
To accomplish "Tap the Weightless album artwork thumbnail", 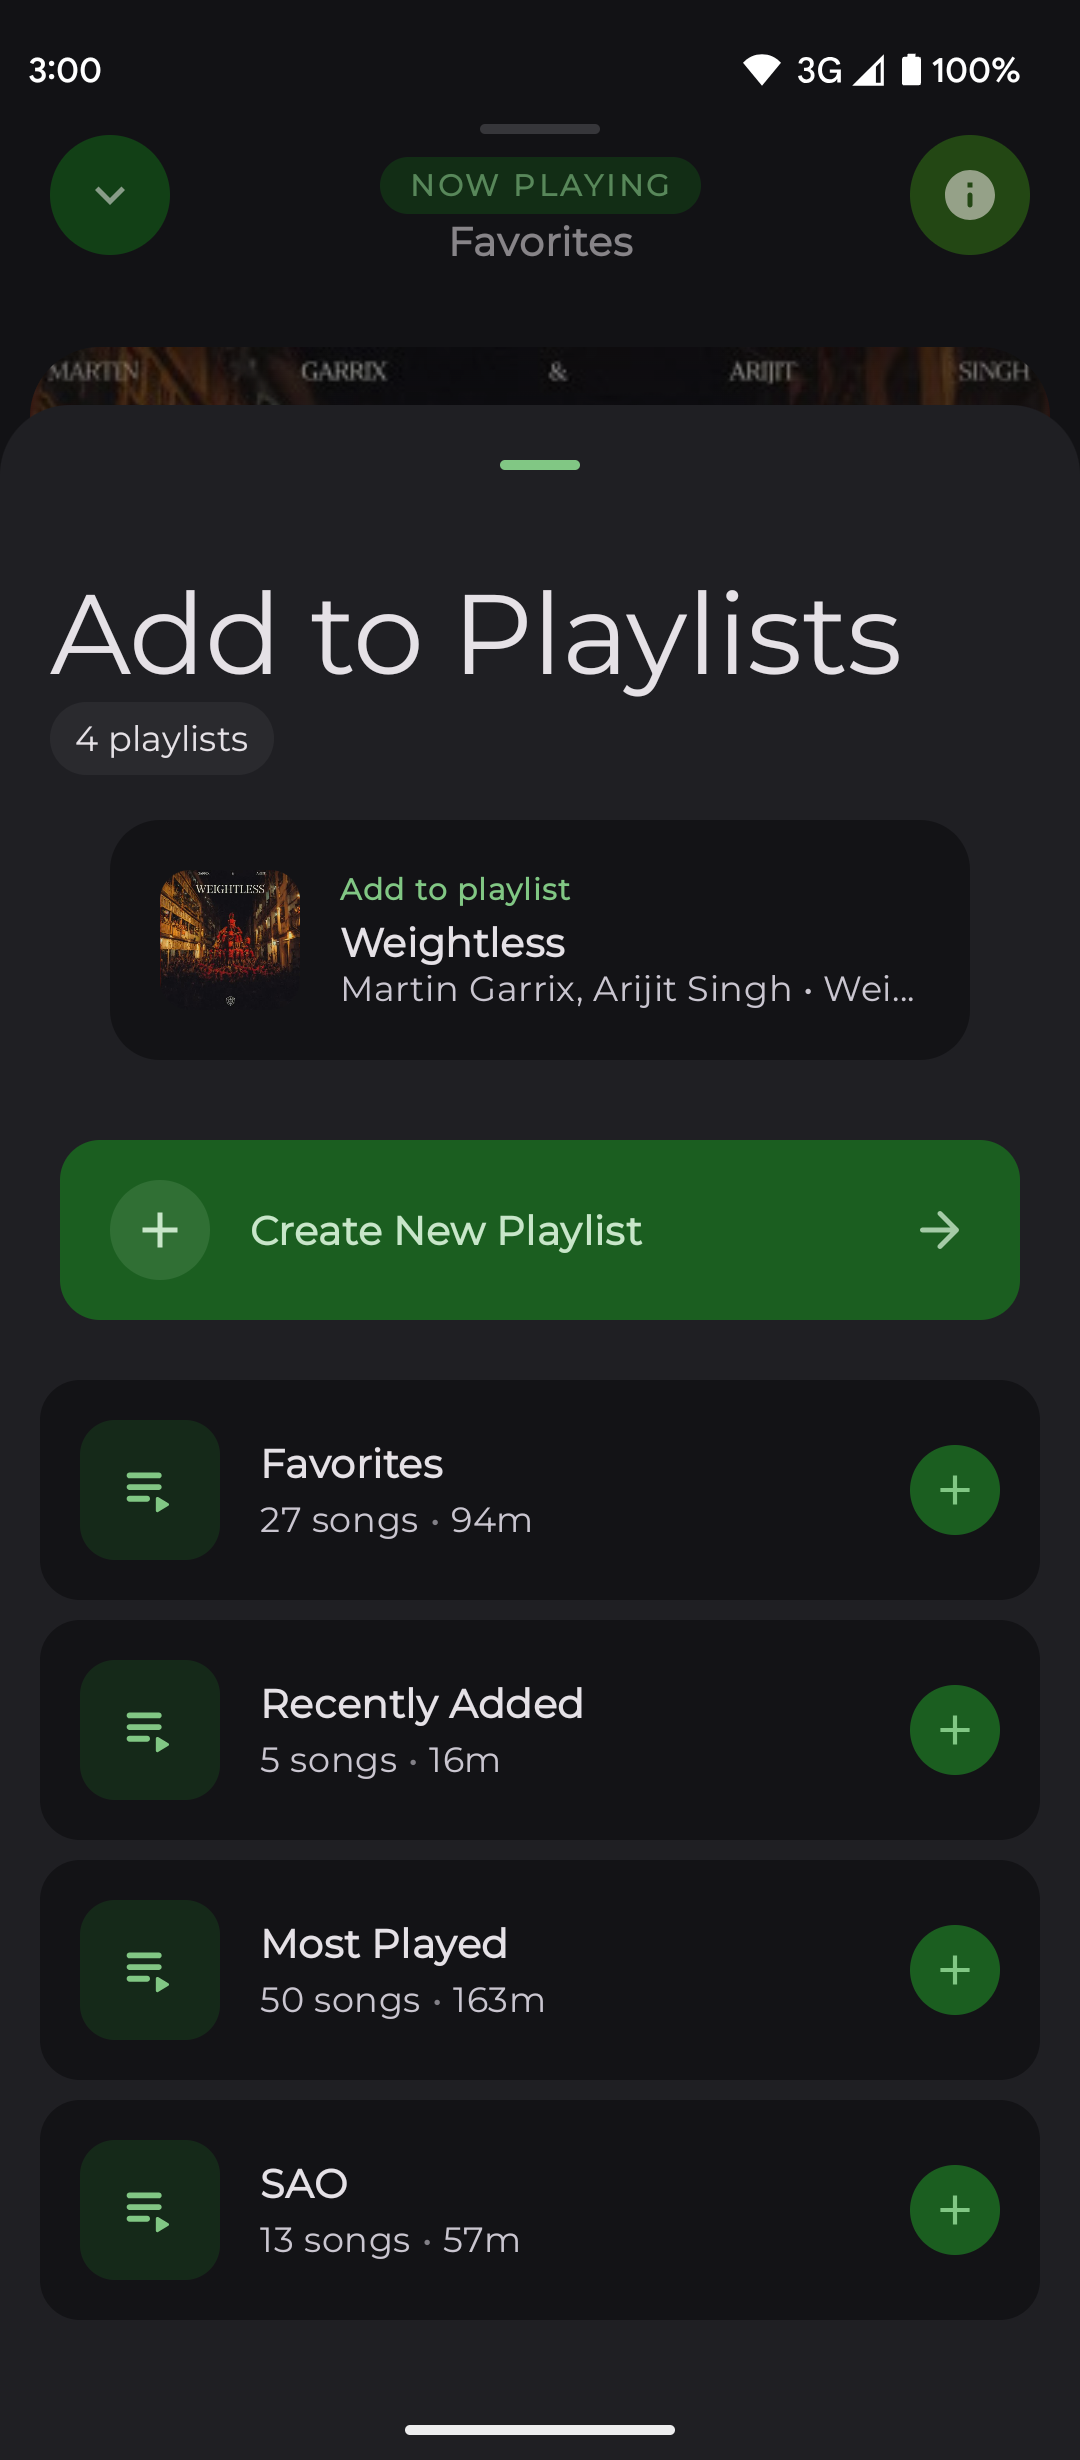I will click(230, 939).
